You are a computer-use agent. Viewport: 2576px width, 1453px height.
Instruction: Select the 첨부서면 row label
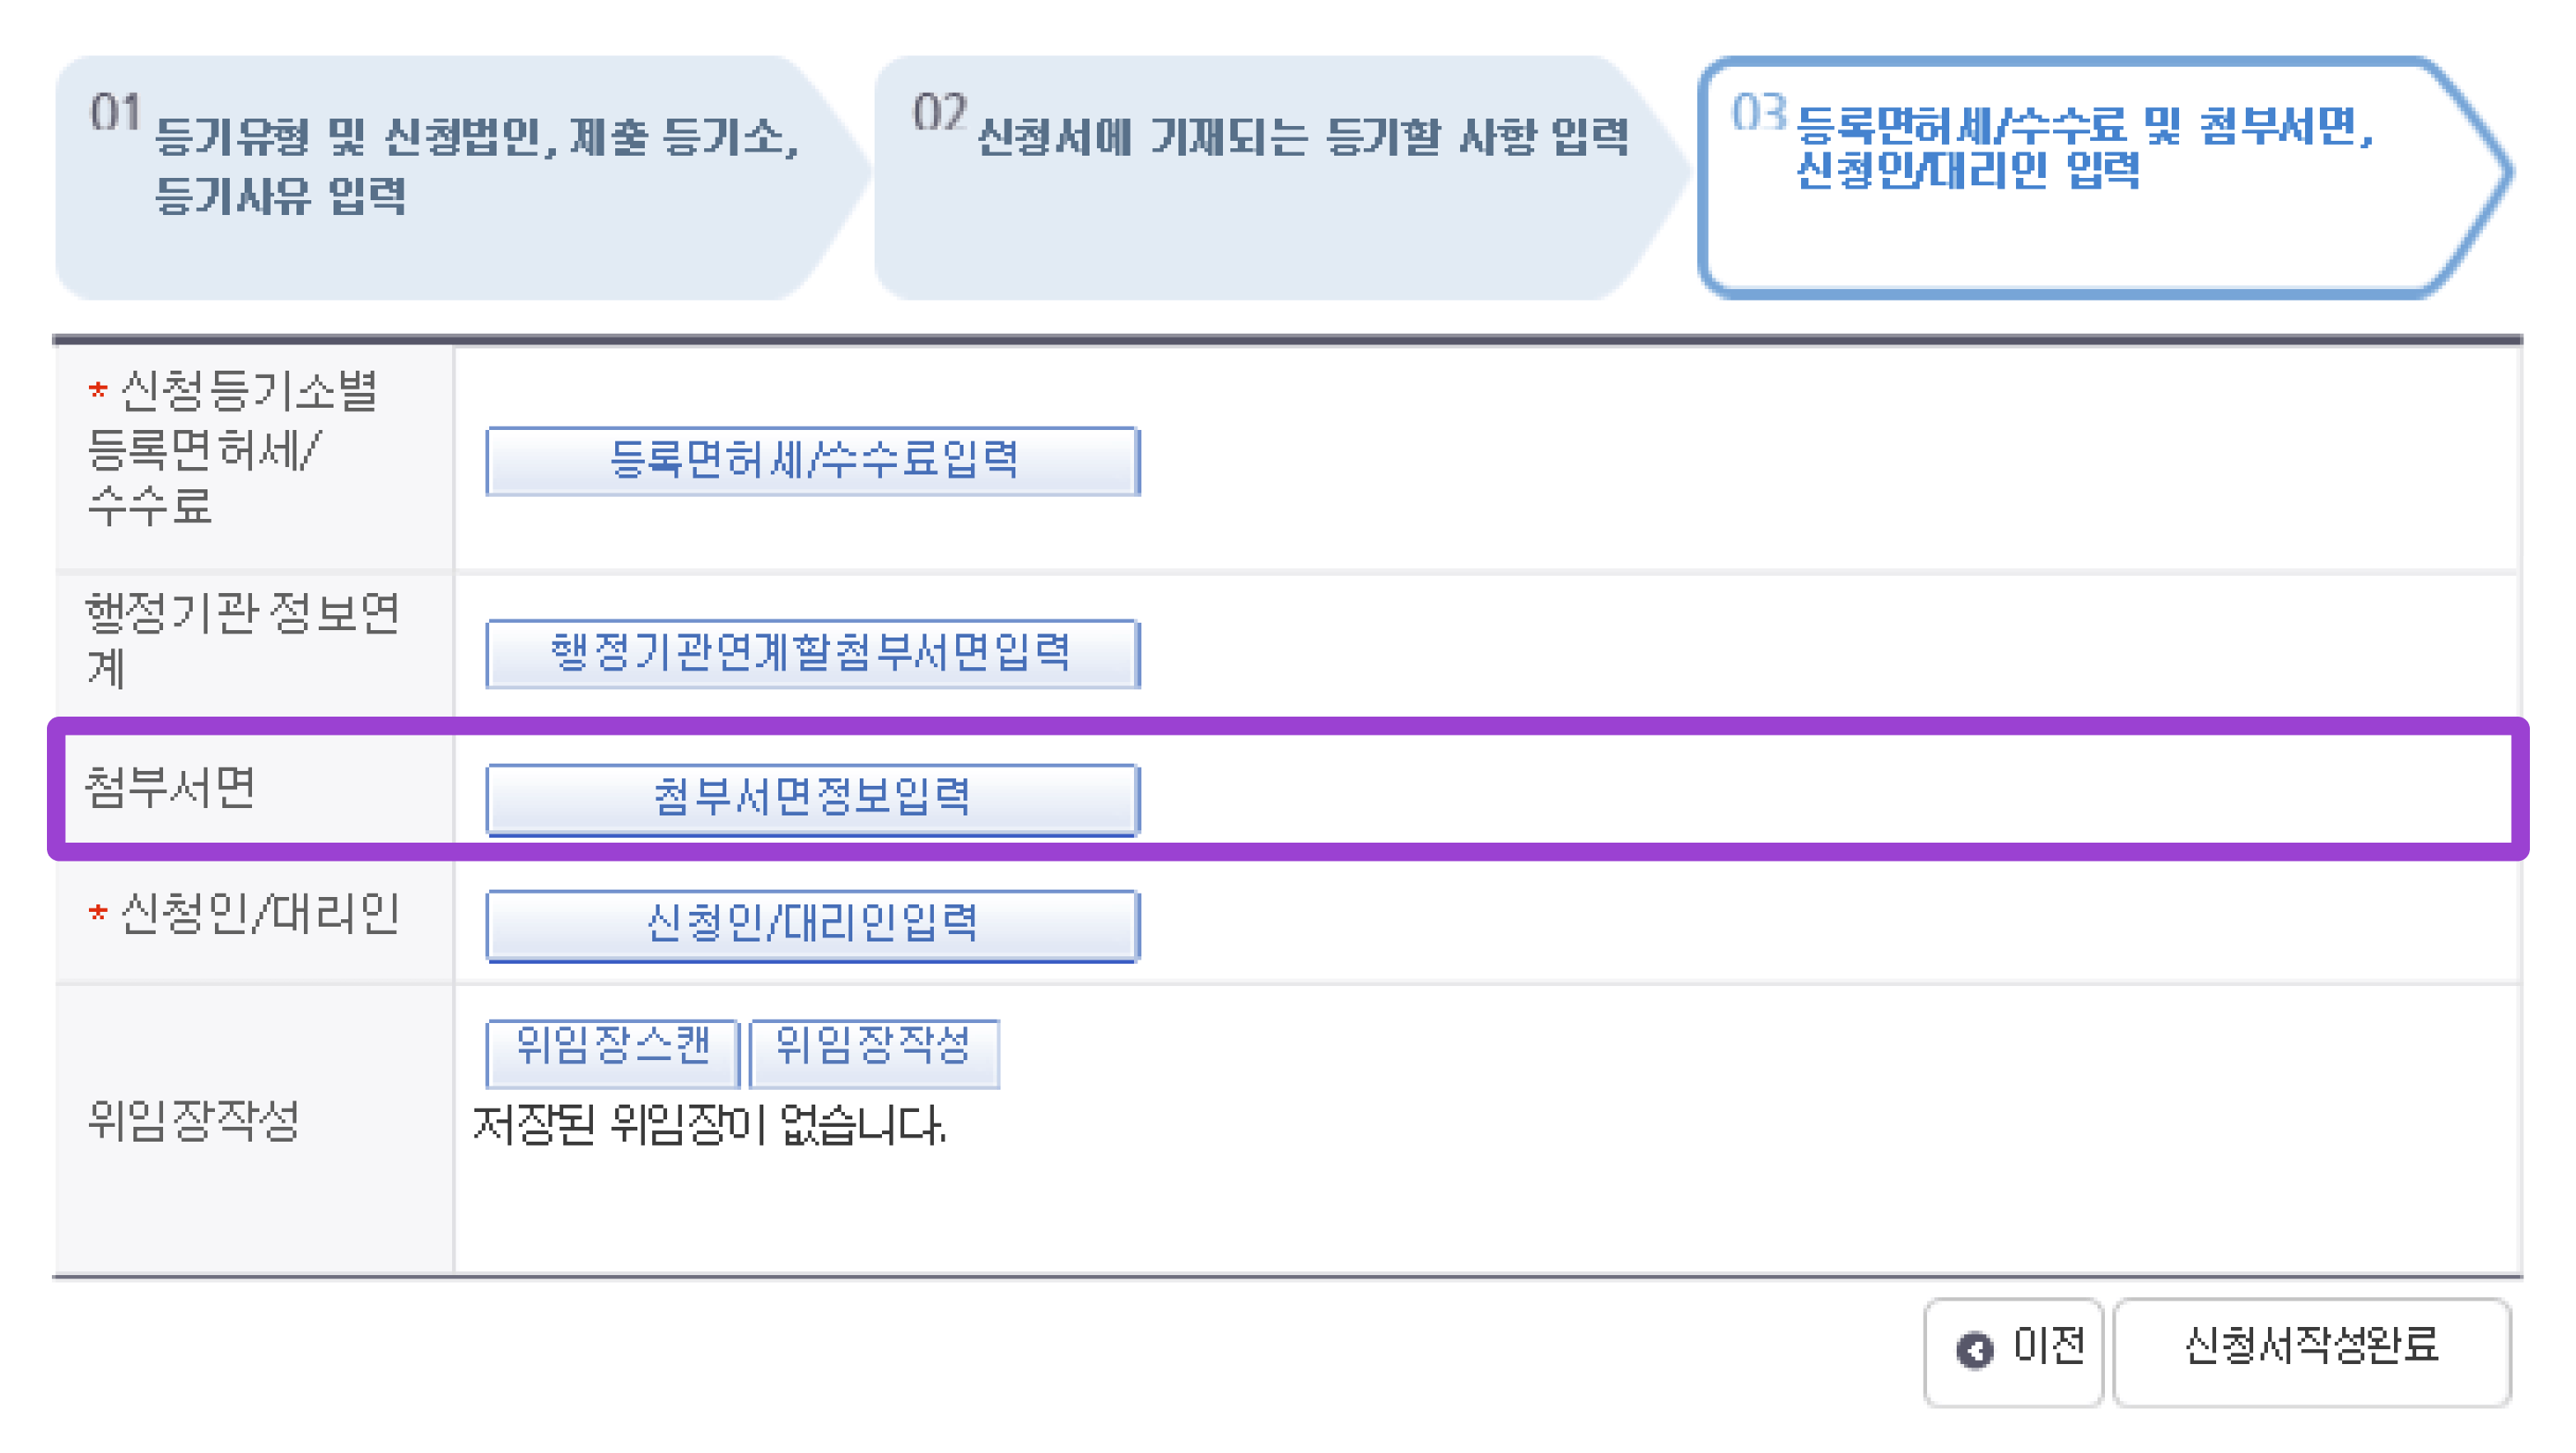pyautogui.click(x=170, y=788)
